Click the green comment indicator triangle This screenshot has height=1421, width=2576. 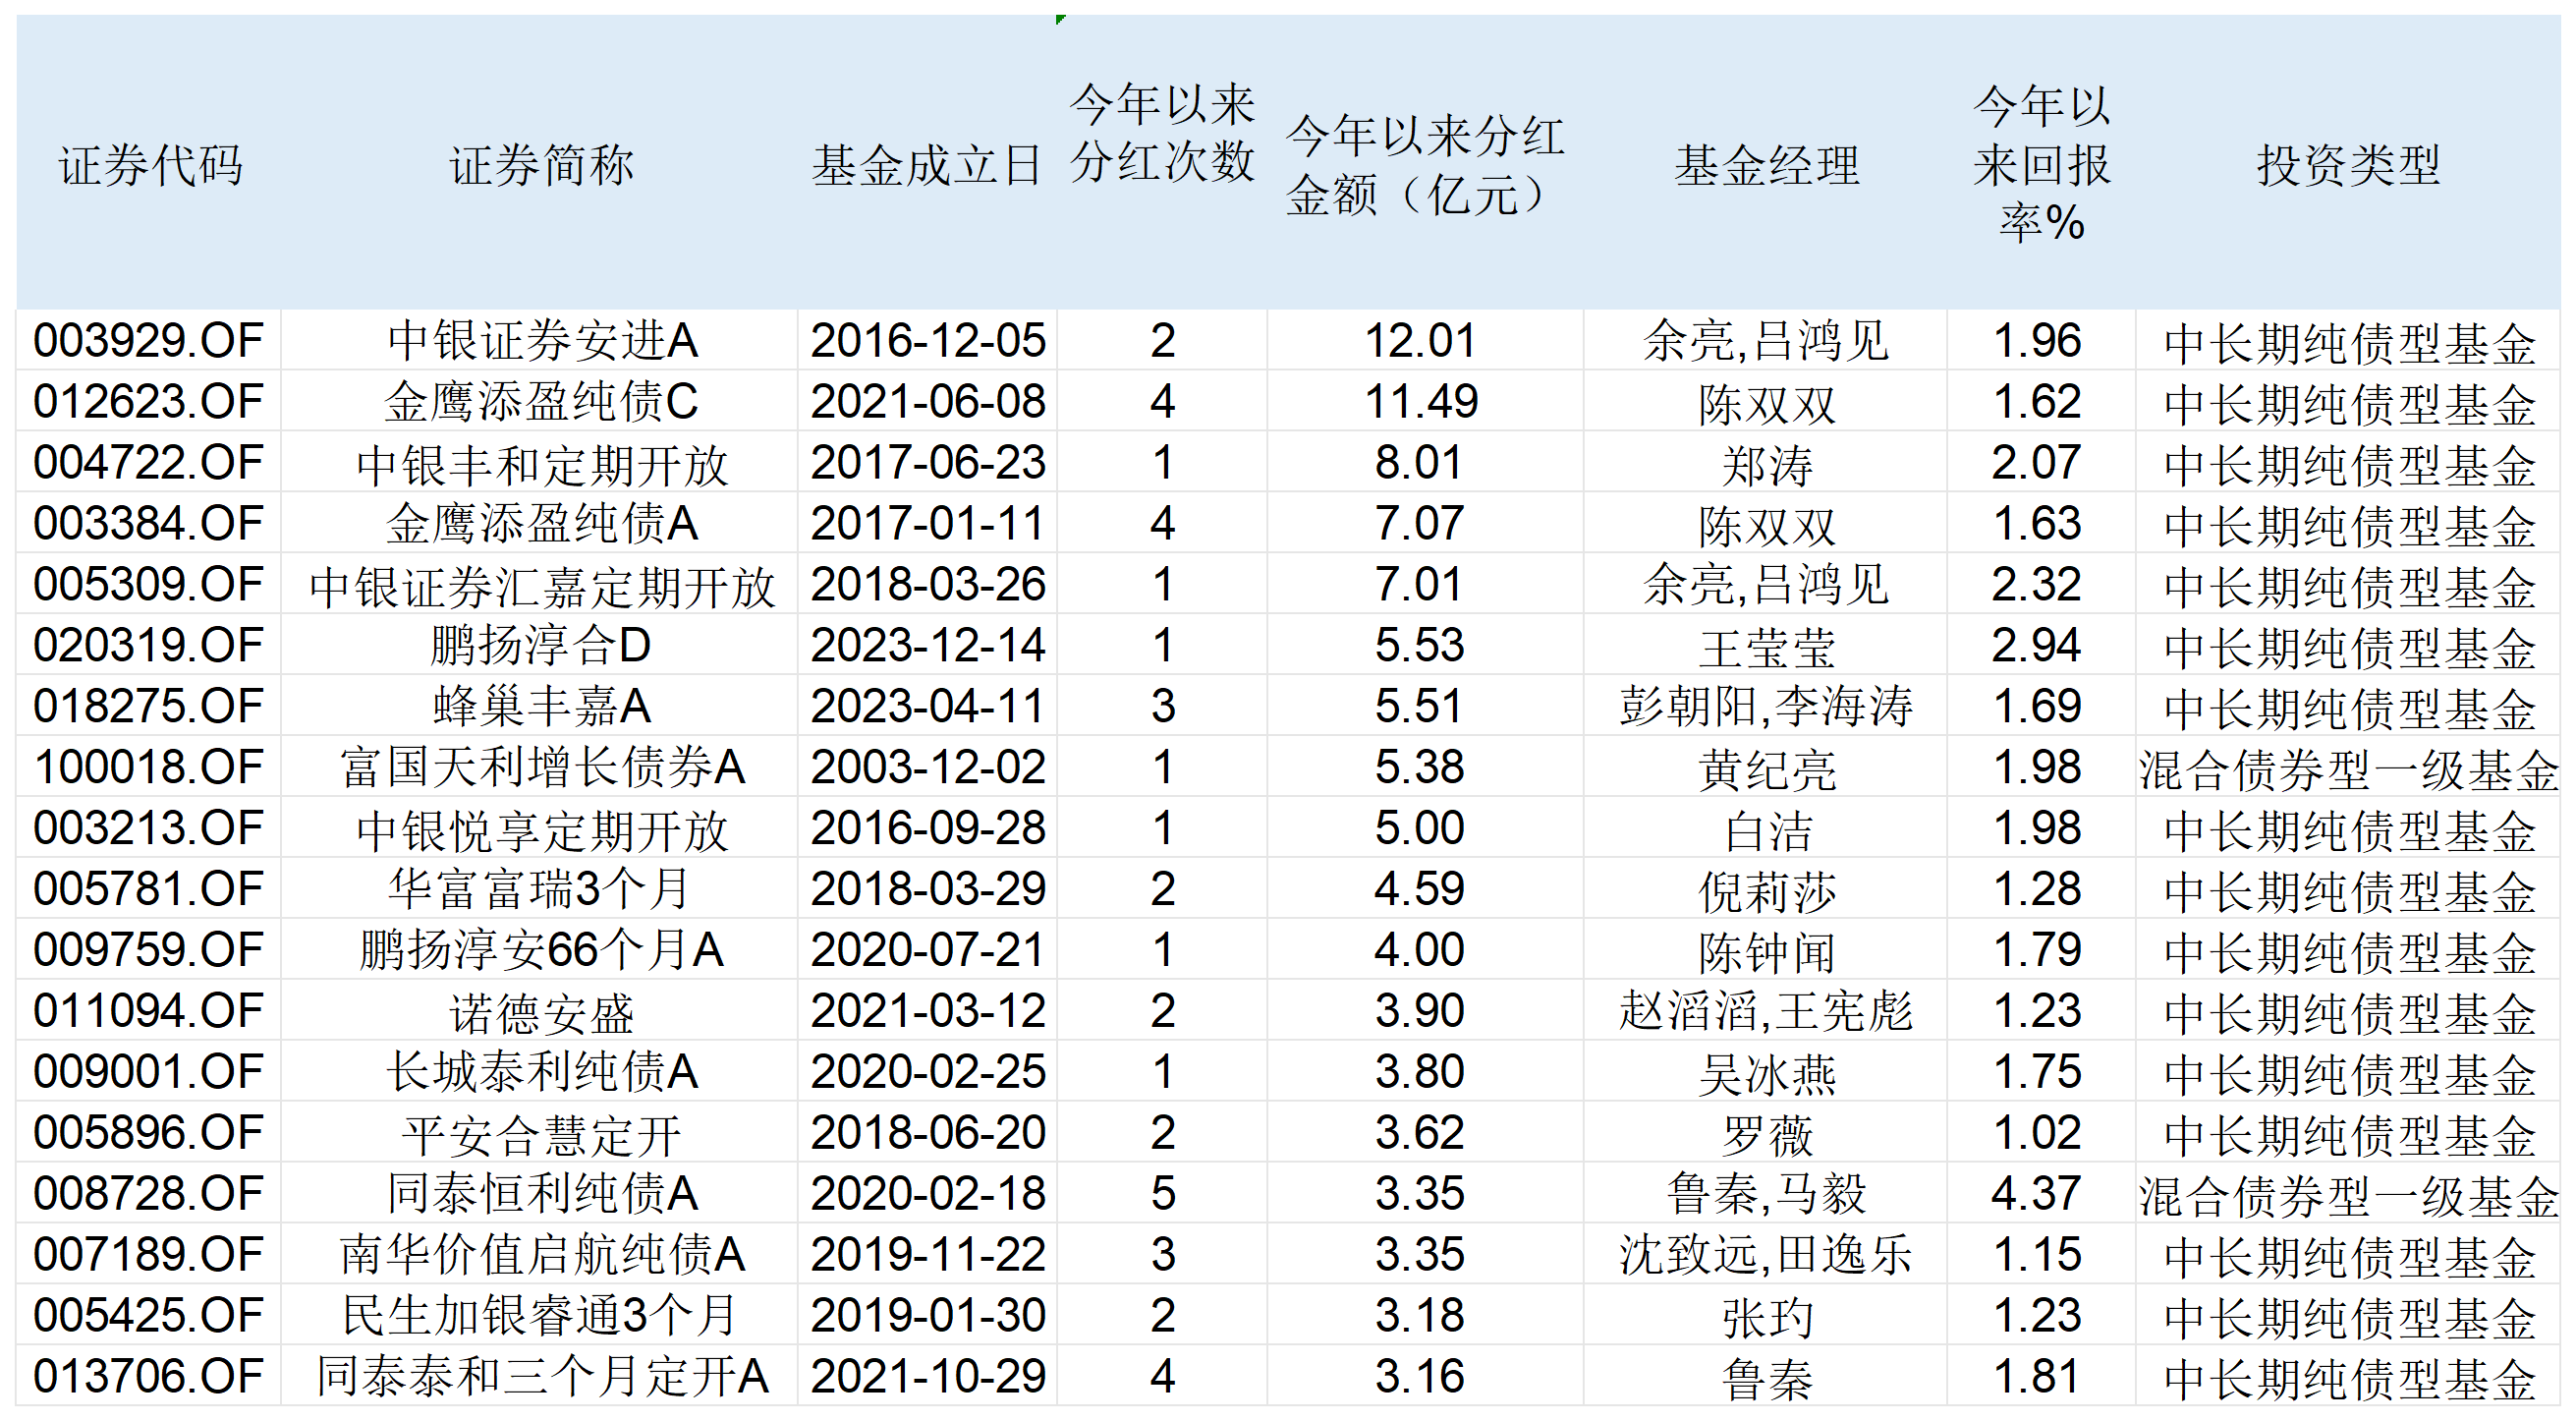coord(1061,20)
